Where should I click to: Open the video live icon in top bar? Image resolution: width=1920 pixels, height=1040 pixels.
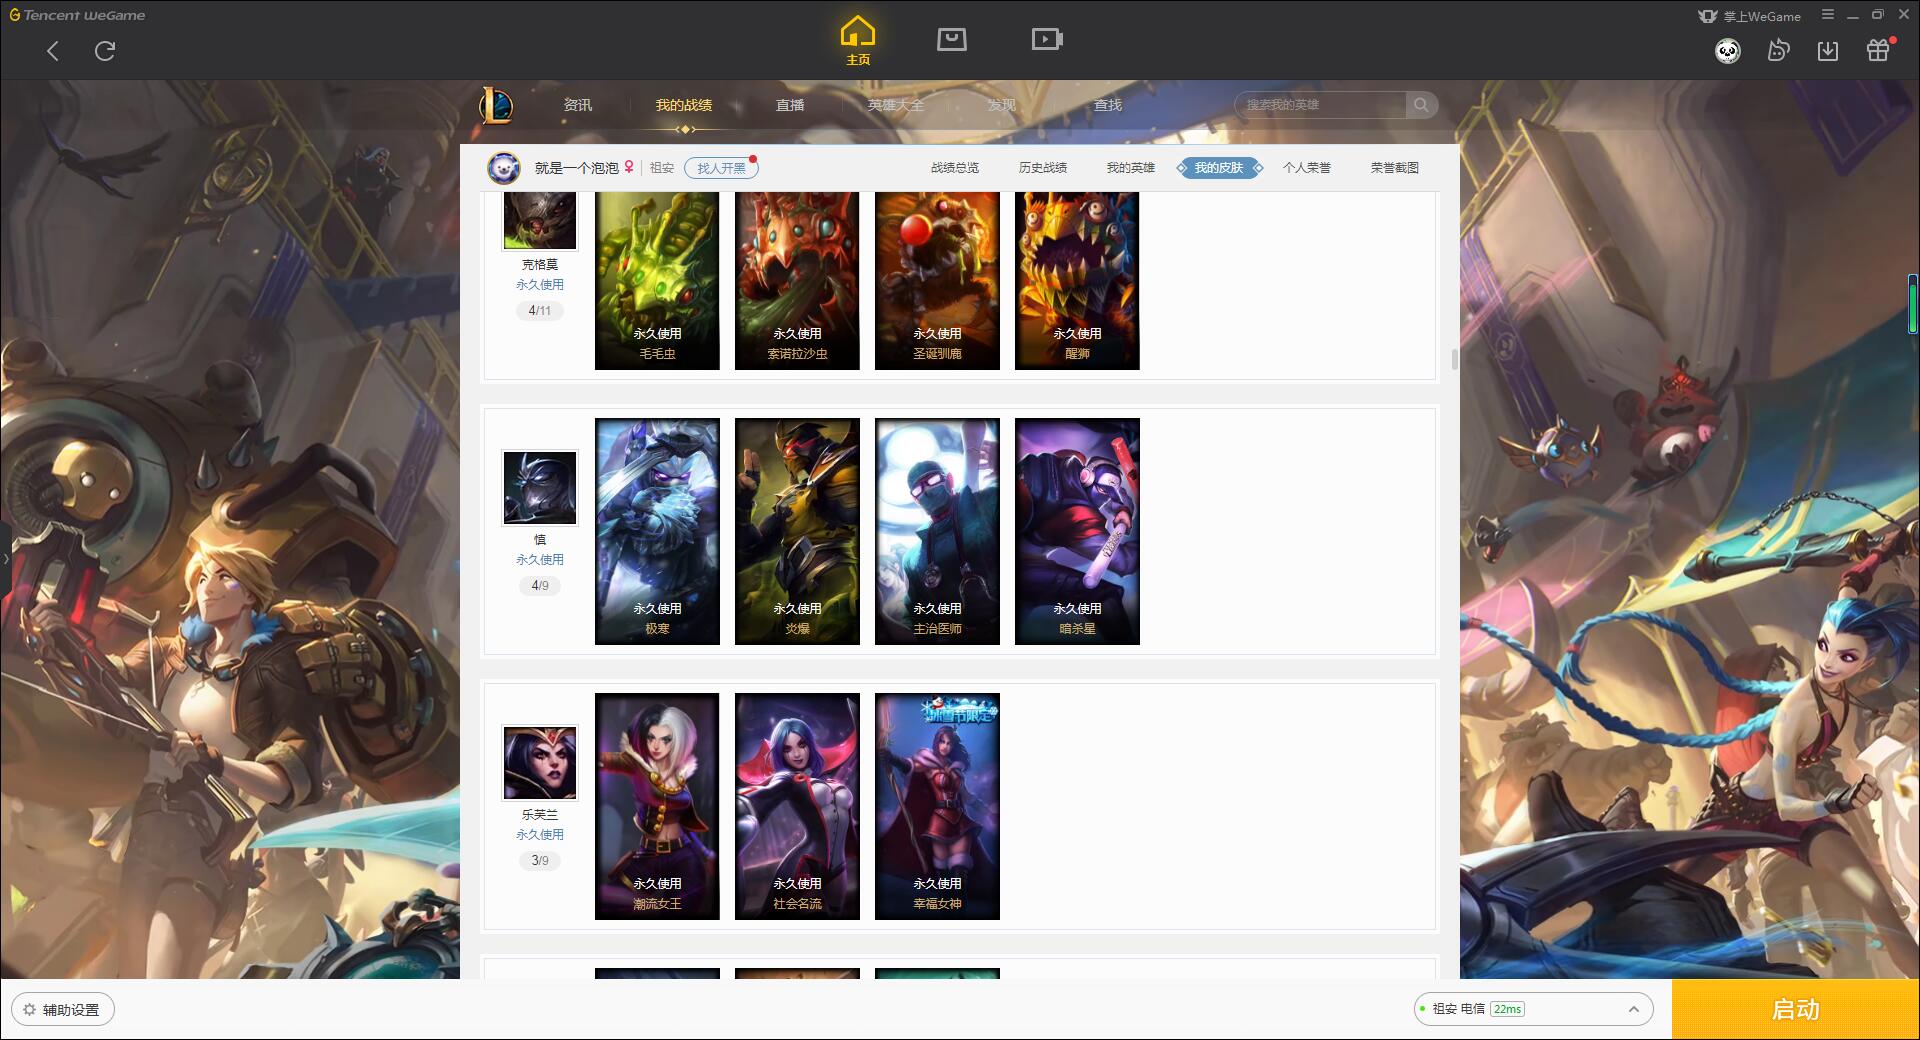pos(1047,39)
